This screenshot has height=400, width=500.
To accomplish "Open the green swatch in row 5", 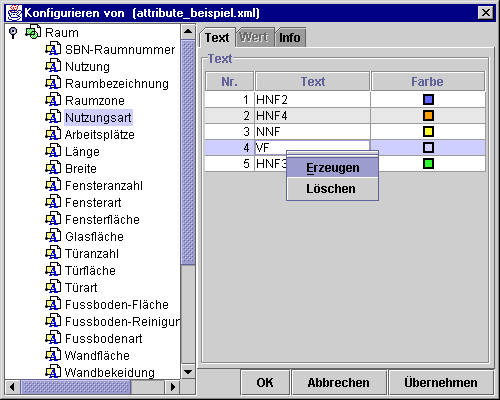I will pyautogui.click(x=428, y=163).
